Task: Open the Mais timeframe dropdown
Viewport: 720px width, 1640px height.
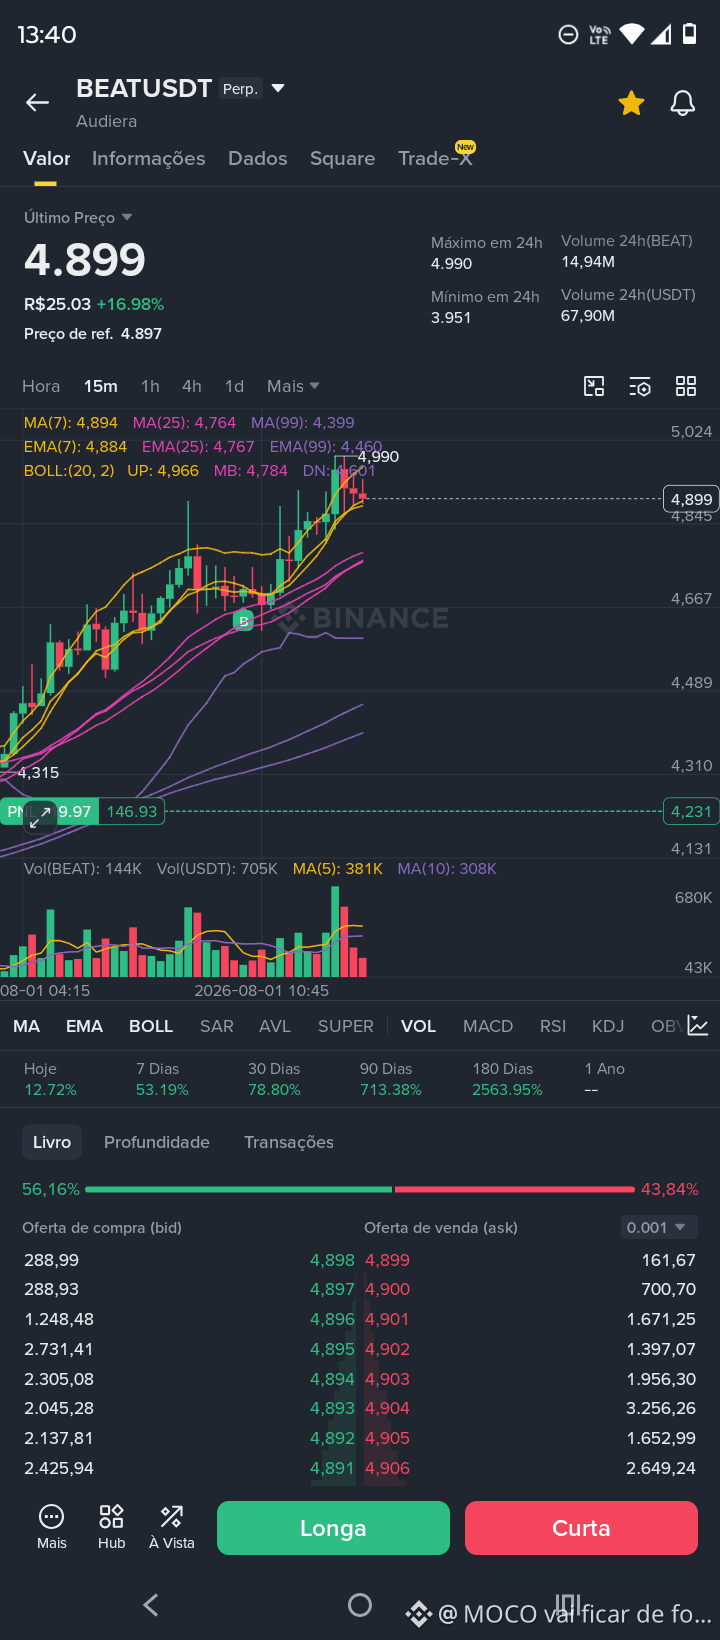Action: click(293, 386)
